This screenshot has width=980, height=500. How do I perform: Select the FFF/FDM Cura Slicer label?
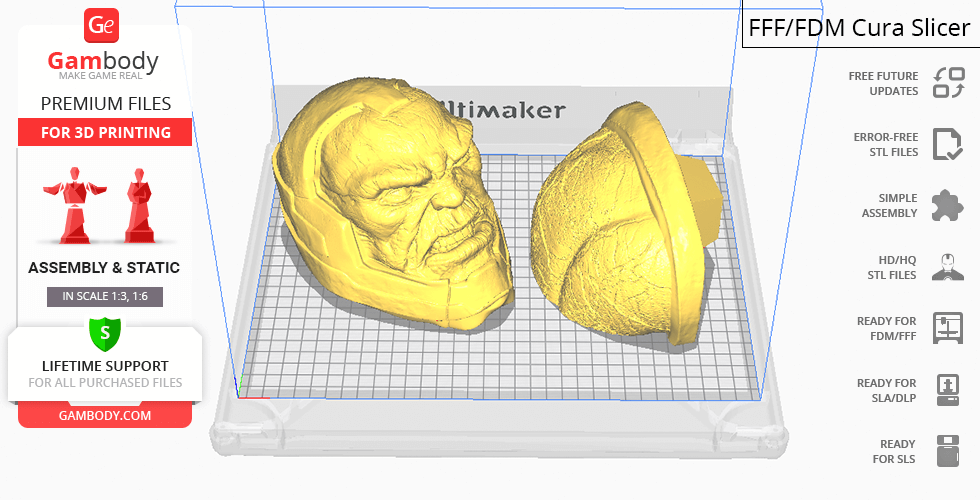(859, 28)
